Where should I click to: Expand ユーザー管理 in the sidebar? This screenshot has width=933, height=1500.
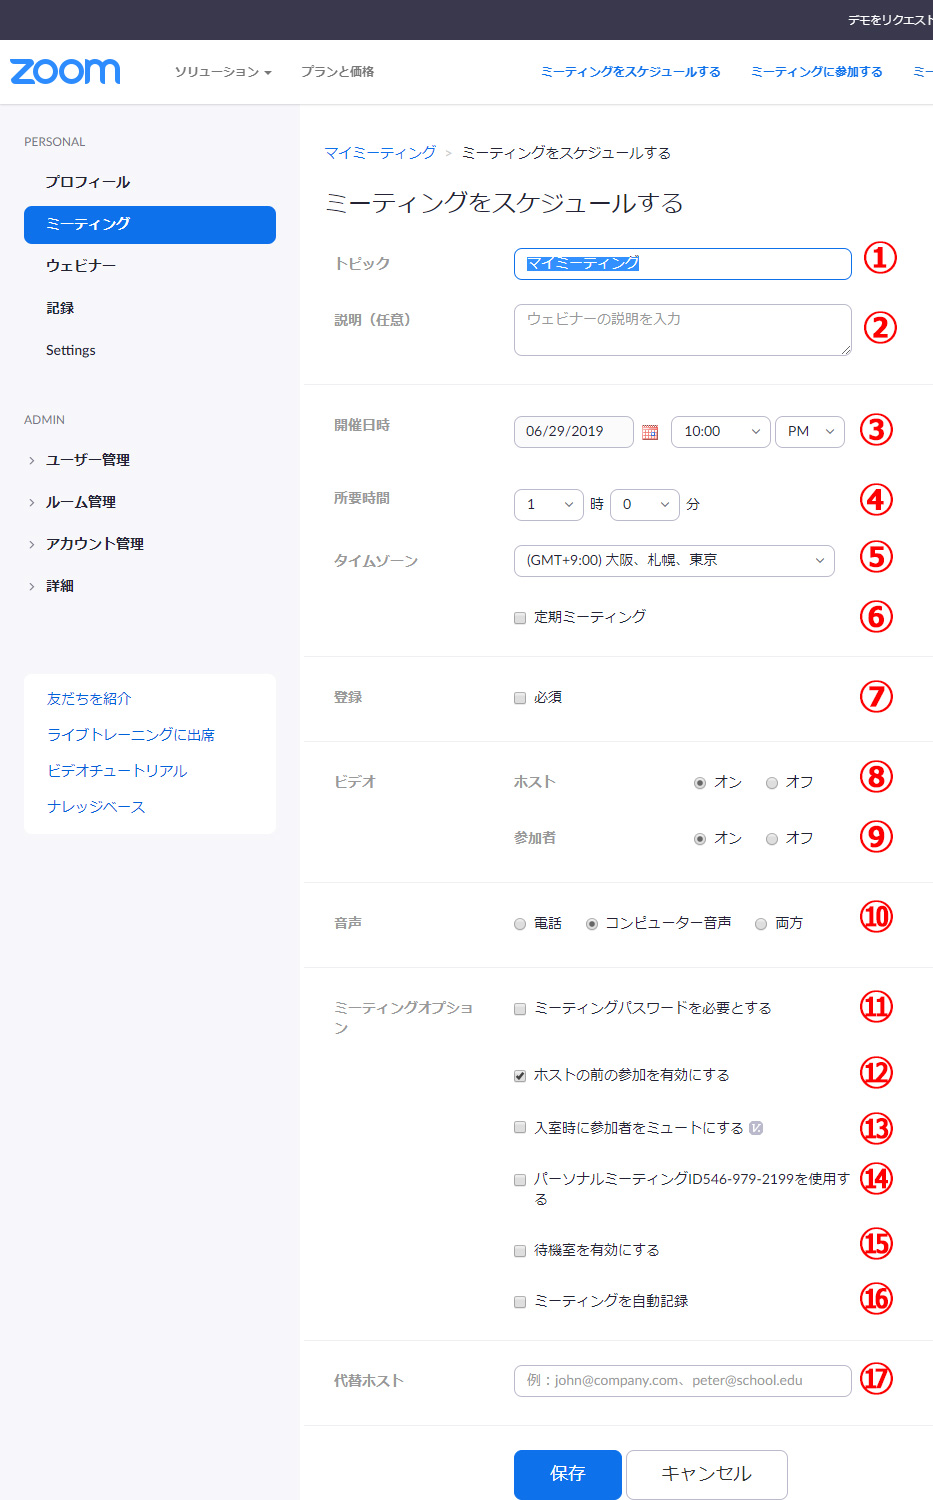pyautogui.click(x=88, y=460)
